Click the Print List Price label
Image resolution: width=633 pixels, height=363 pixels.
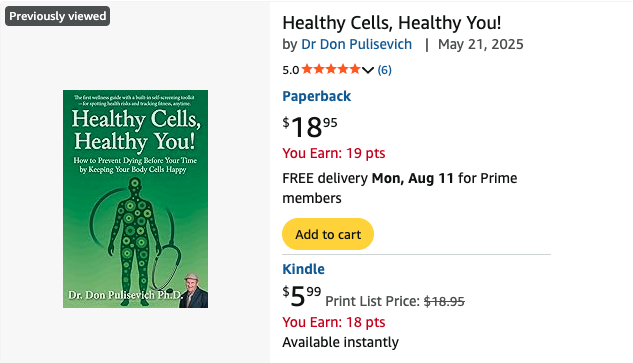[373, 301]
